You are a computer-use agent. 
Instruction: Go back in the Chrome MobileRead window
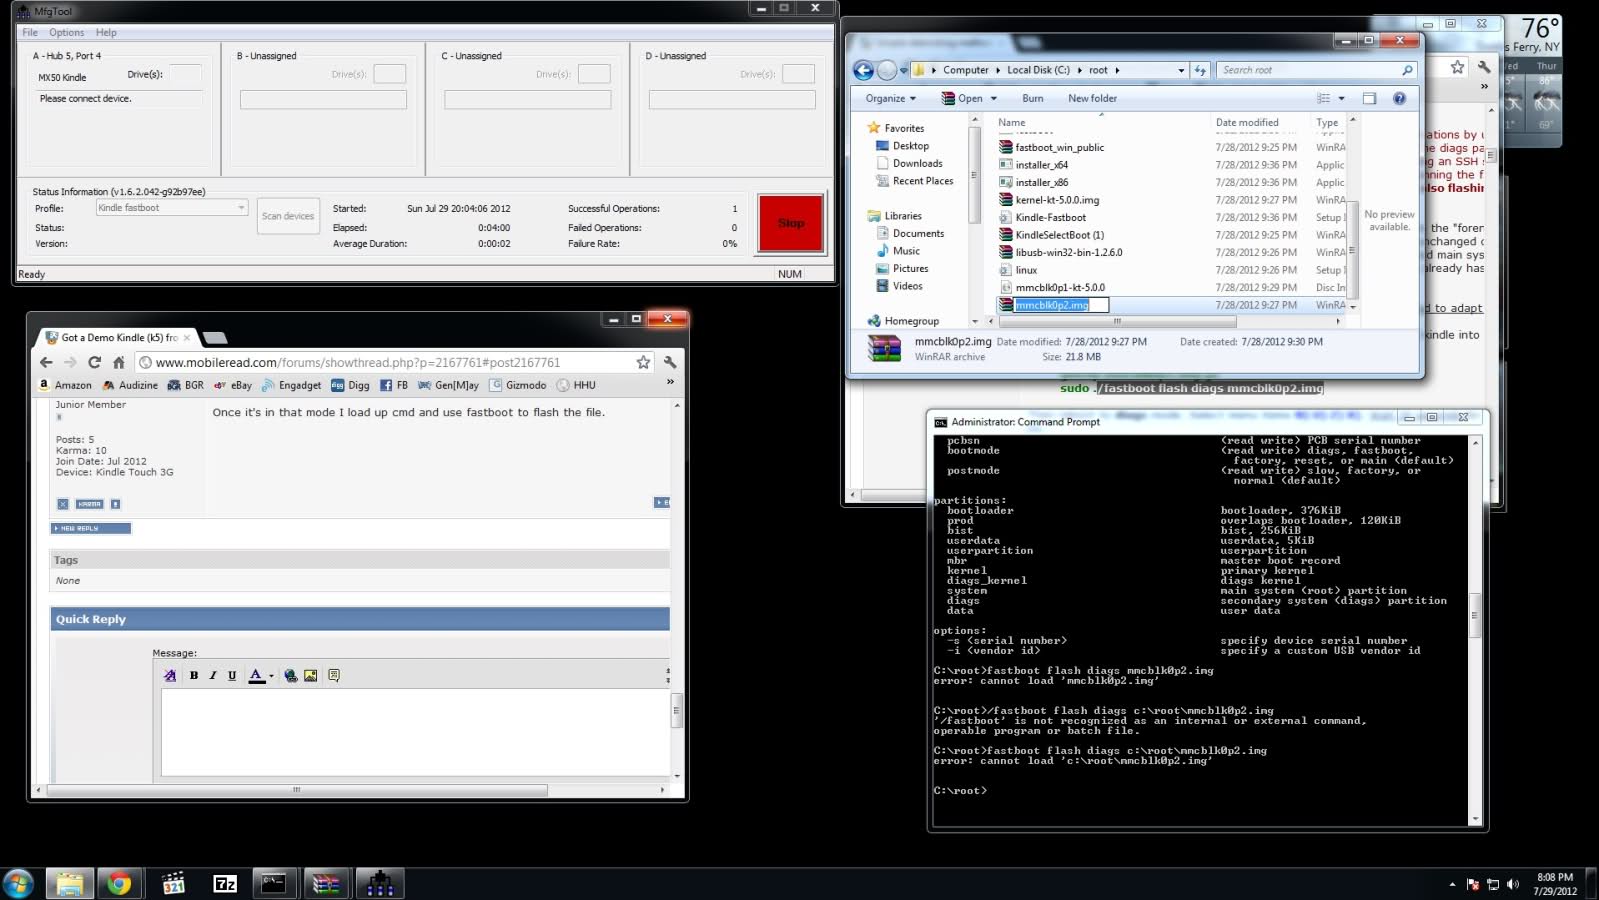click(46, 362)
